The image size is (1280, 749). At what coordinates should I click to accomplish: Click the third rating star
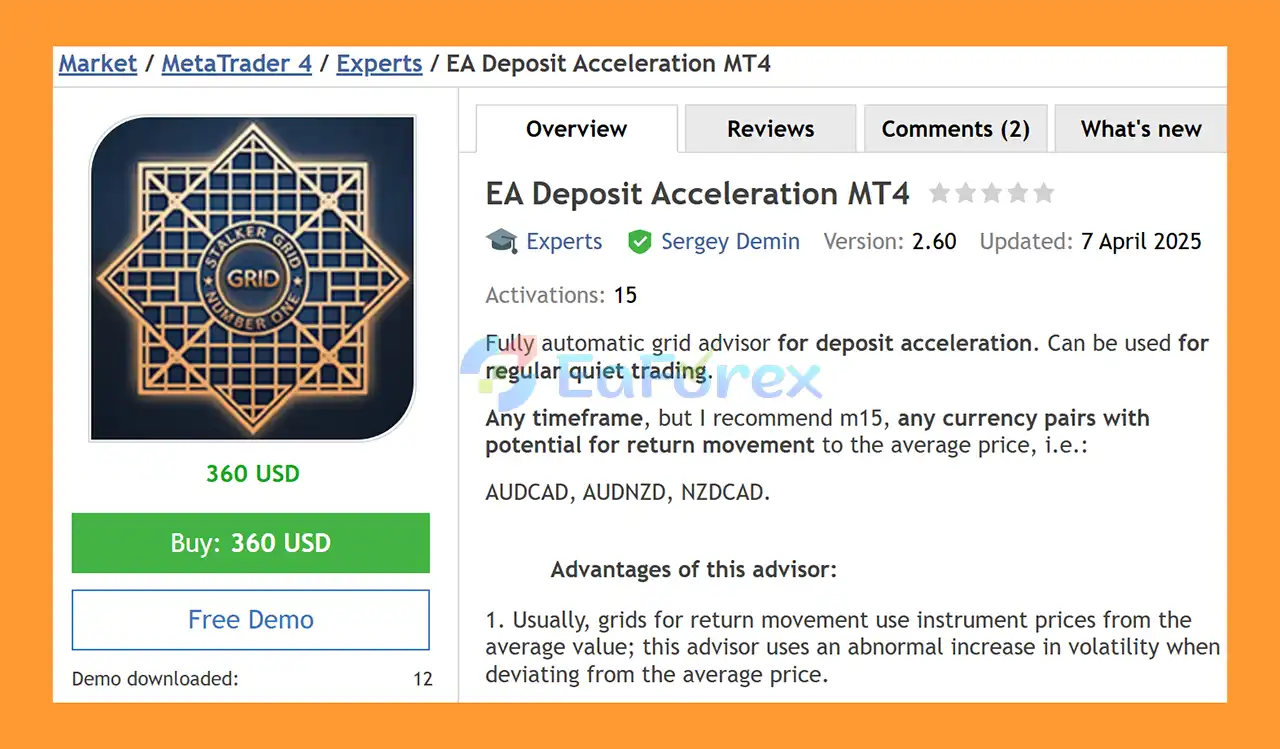(x=991, y=193)
